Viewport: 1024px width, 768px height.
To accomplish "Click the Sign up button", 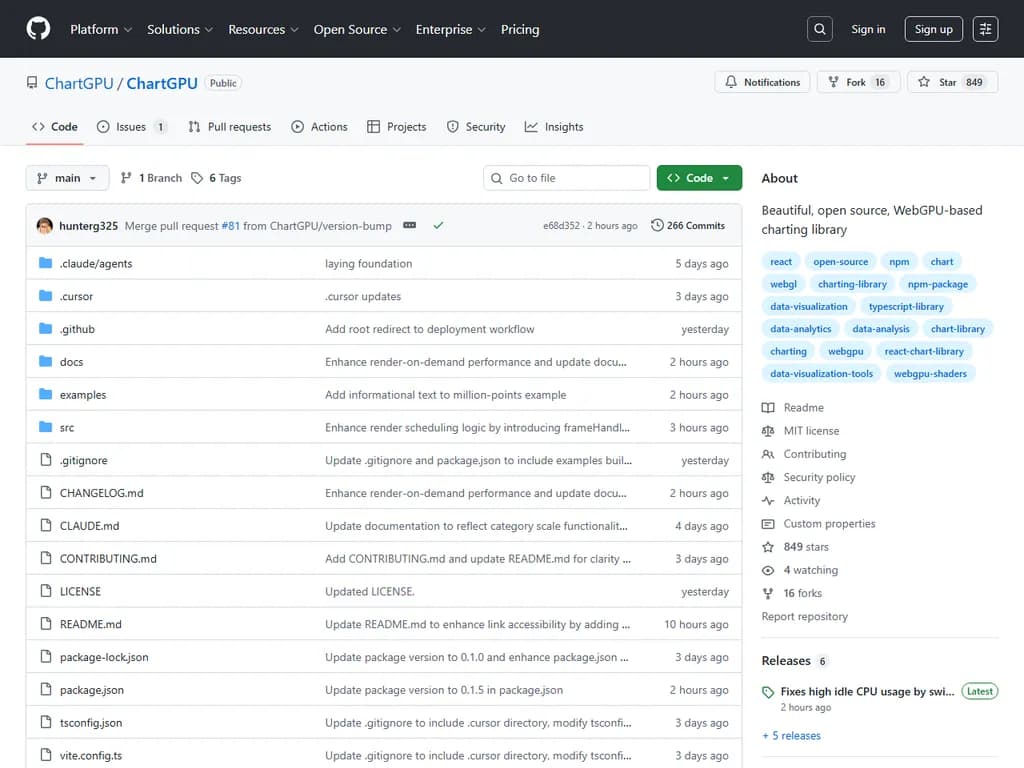I will [933, 29].
